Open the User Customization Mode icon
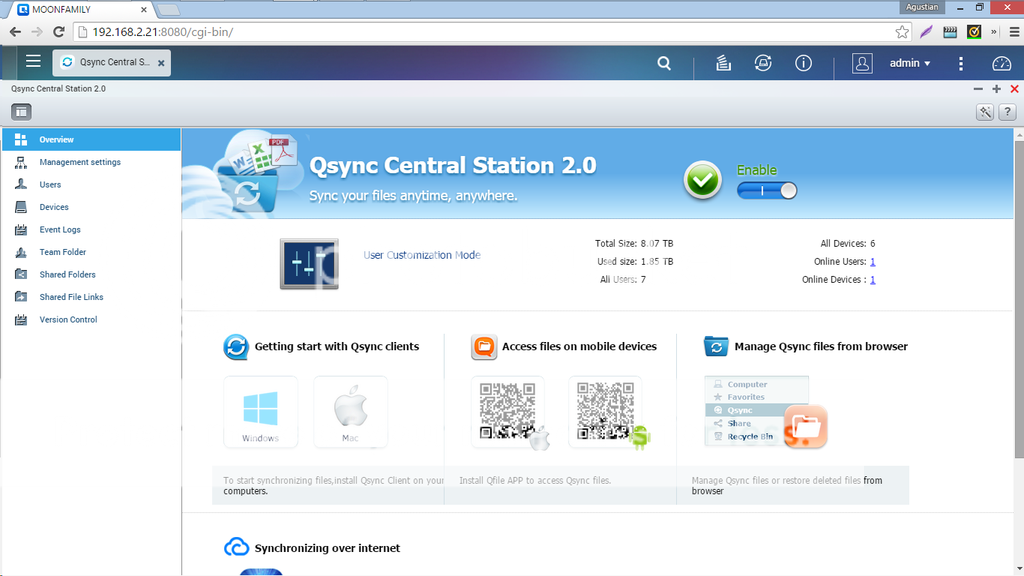The height and width of the screenshot is (576, 1024). [x=309, y=264]
